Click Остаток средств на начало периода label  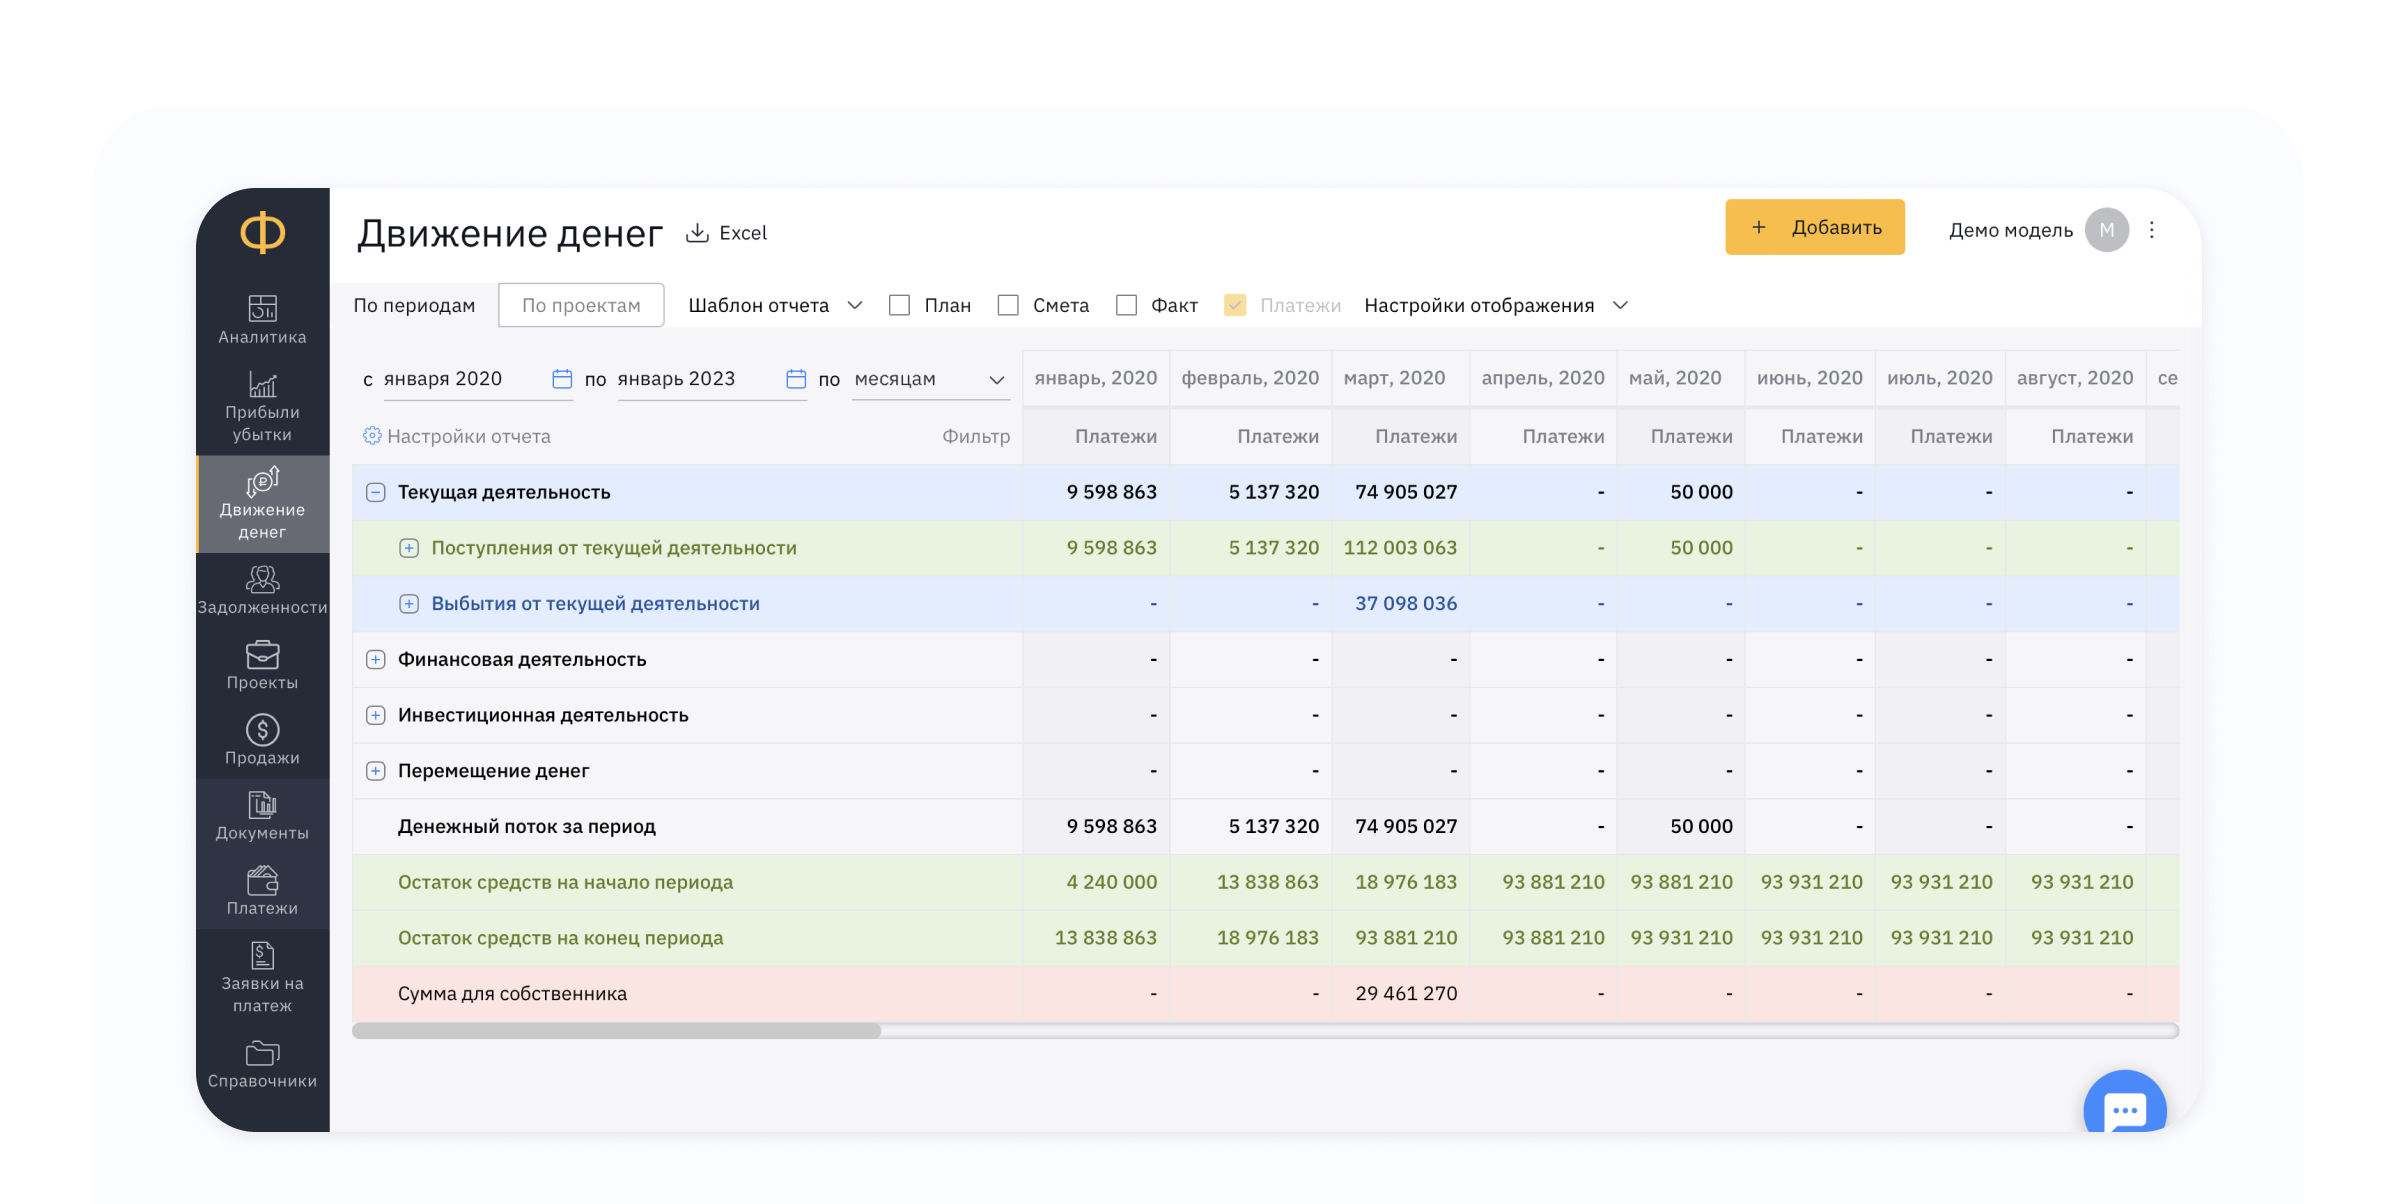click(565, 883)
